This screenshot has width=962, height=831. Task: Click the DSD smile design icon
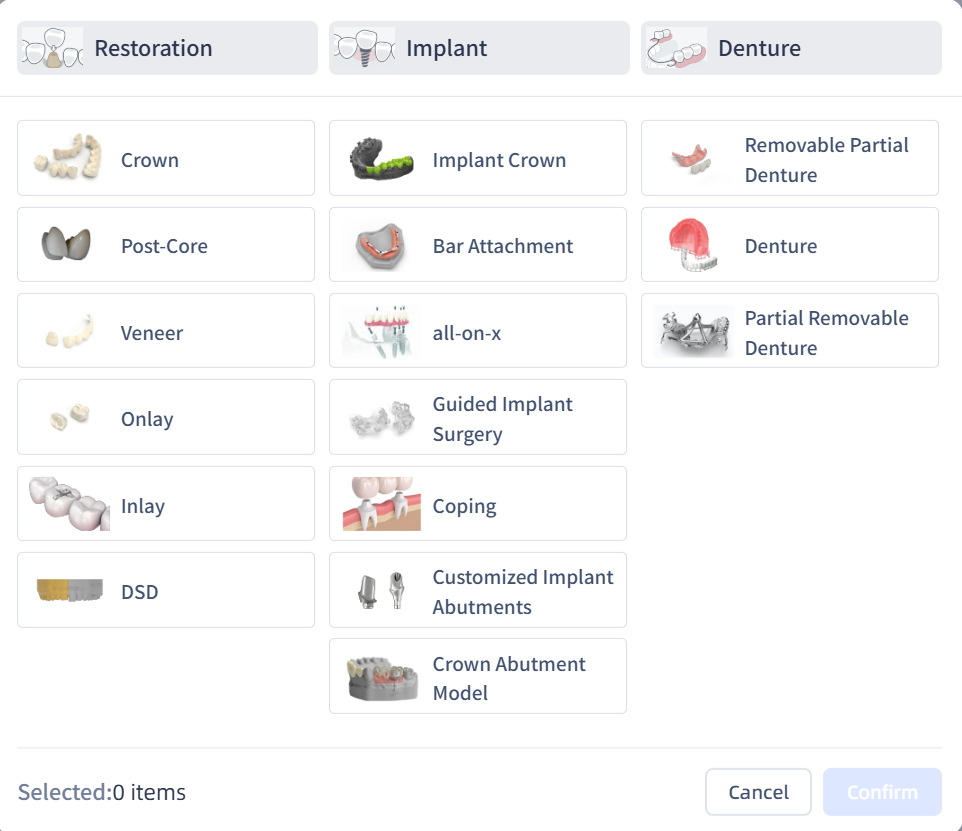coord(69,590)
